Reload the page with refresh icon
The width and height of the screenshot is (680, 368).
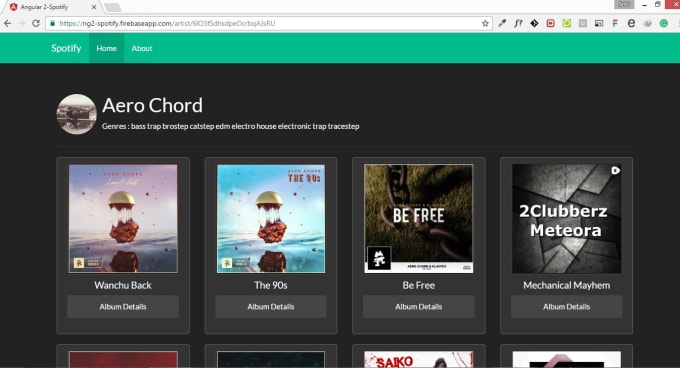tap(36, 23)
